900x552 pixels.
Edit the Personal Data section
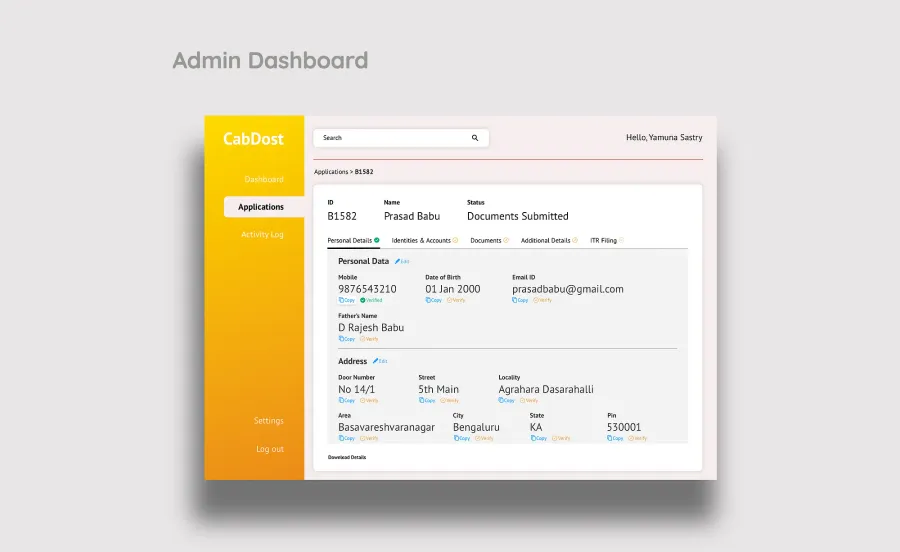pos(402,262)
